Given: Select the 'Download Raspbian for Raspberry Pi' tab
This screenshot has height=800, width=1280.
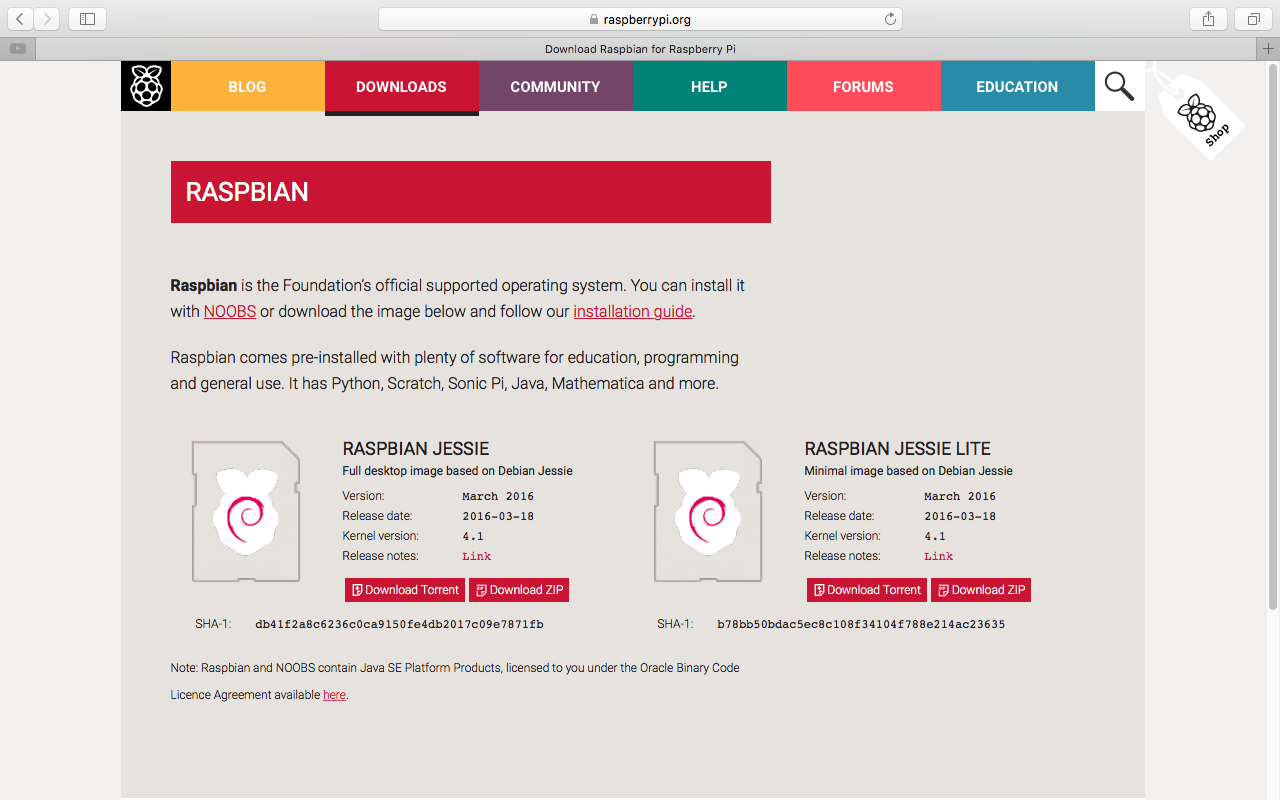Looking at the screenshot, I should coord(640,48).
